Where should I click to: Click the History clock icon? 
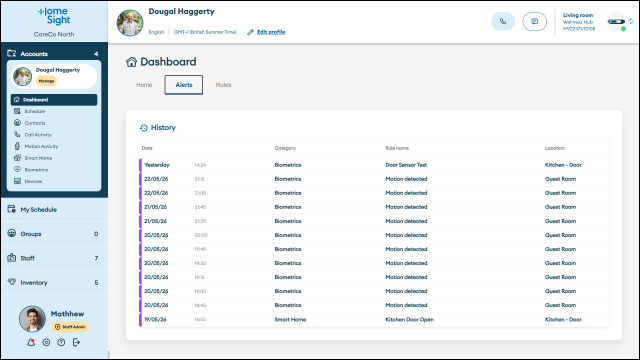click(x=144, y=128)
